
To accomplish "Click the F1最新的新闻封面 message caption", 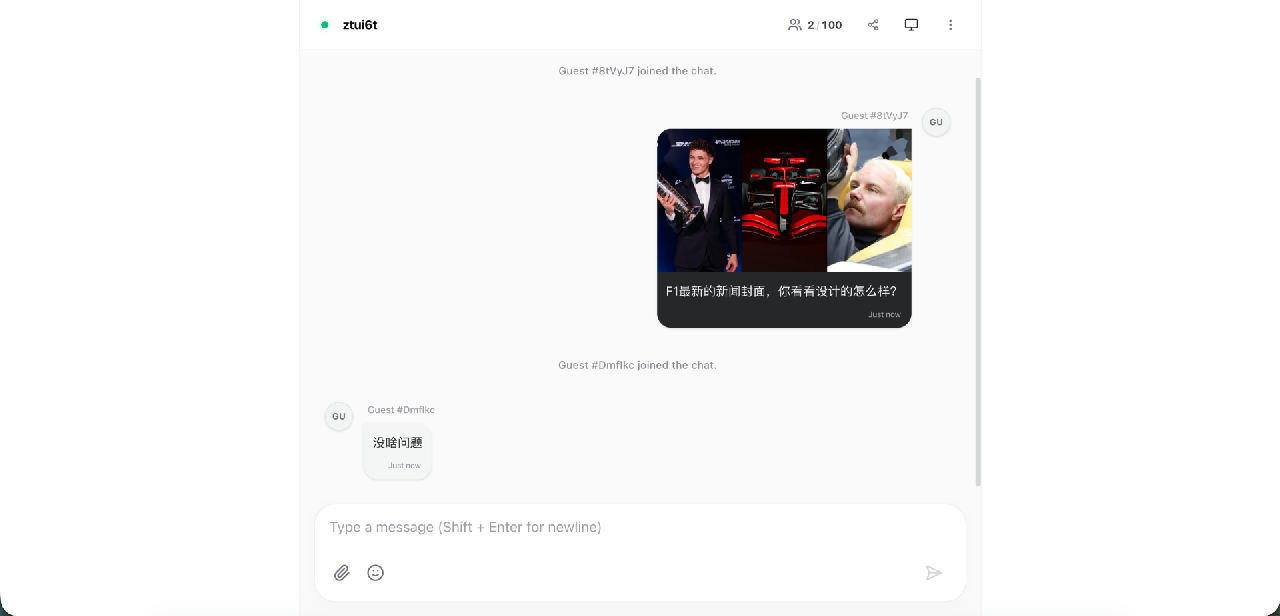I will point(781,291).
